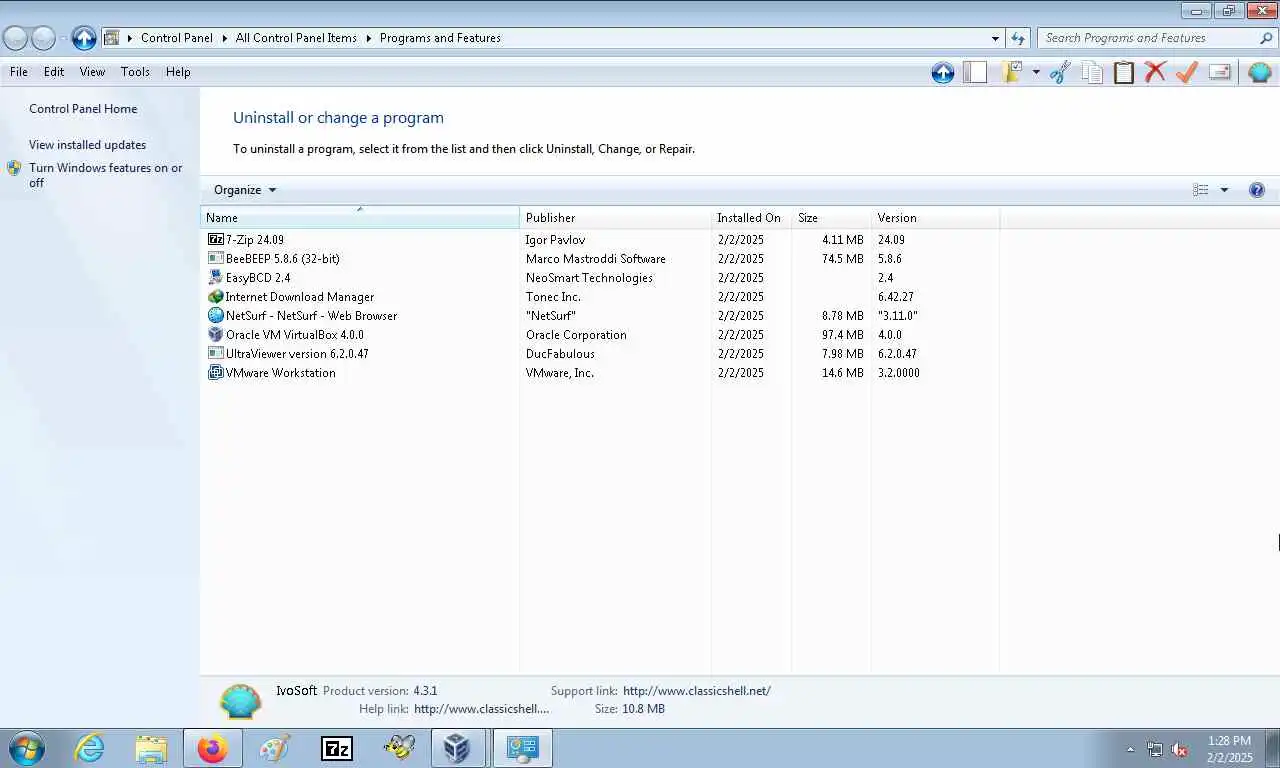Expand the breadcrumb arrow before Control Panel
This screenshot has width=1280, height=768.
[129, 38]
